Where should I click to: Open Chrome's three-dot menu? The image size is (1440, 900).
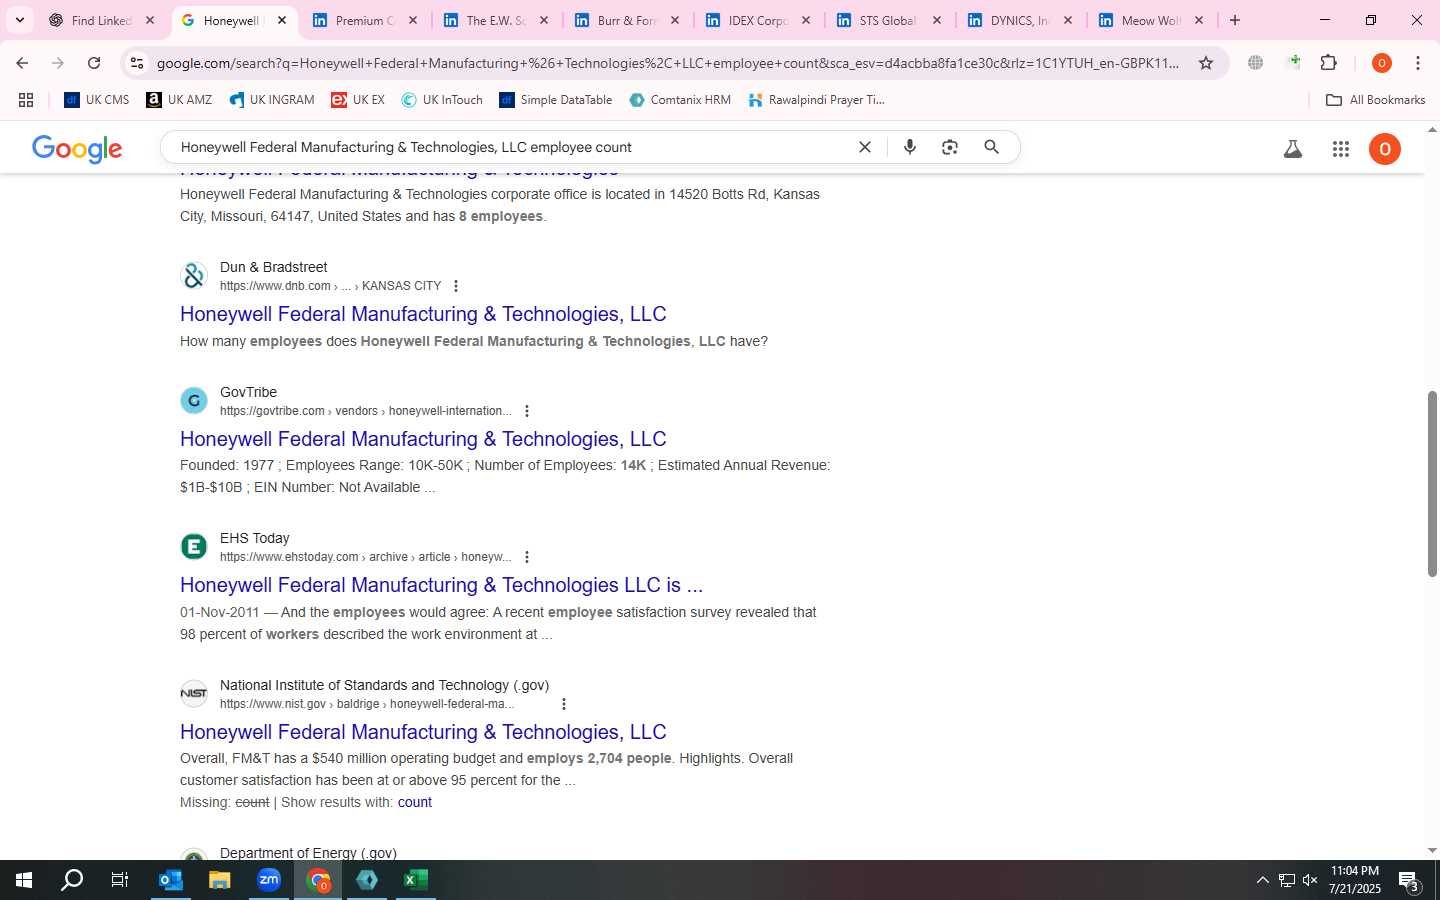pos(1418,63)
